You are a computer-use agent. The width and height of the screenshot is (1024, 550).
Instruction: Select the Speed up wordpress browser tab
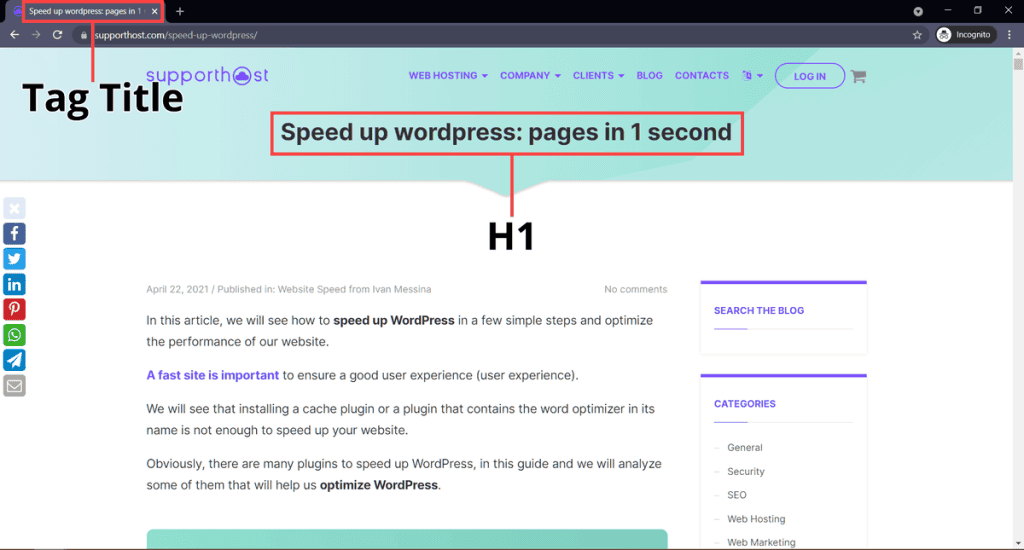click(85, 11)
